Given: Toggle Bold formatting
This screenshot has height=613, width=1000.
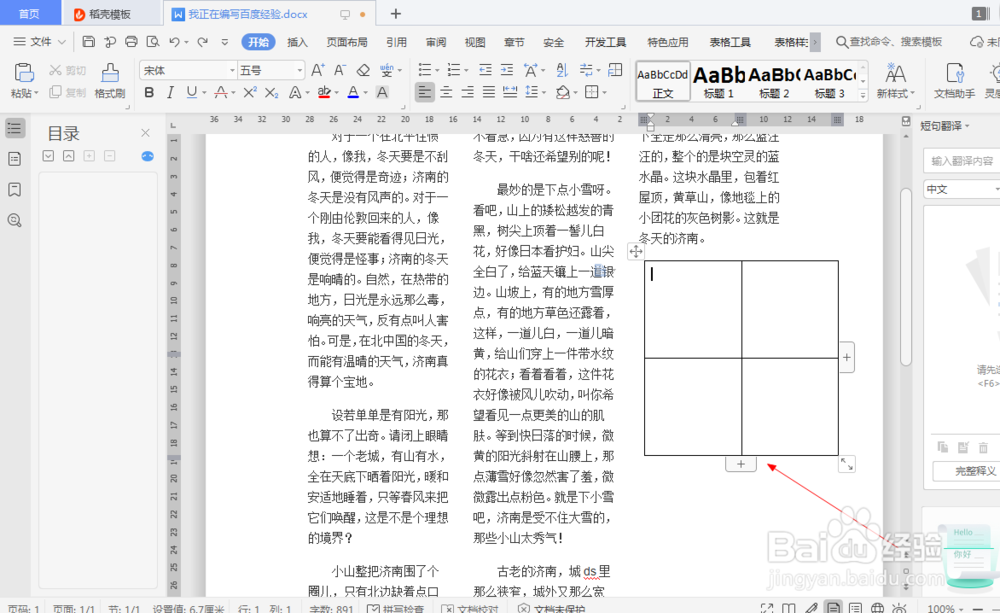Looking at the screenshot, I should (x=149, y=92).
